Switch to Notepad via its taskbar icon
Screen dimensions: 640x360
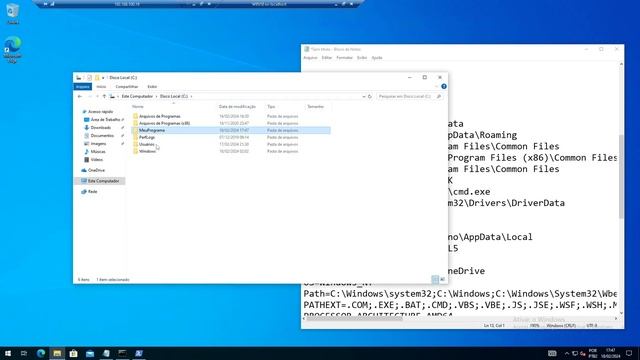tap(106, 353)
